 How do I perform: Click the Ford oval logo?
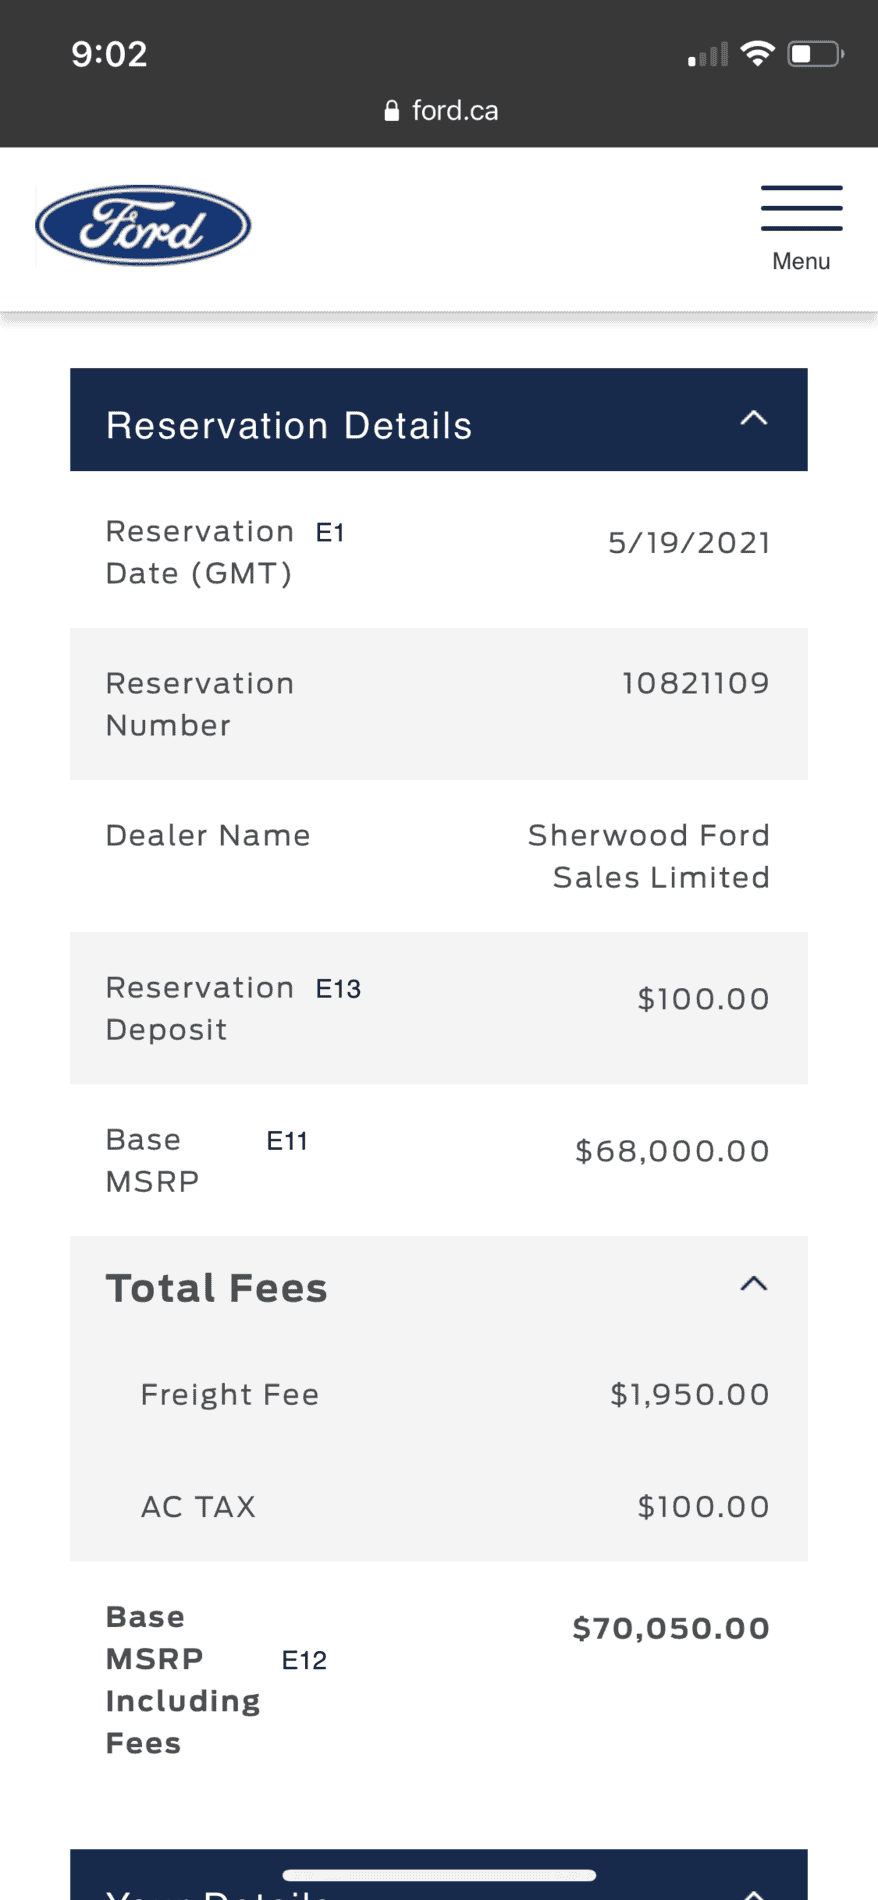click(143, 225)
